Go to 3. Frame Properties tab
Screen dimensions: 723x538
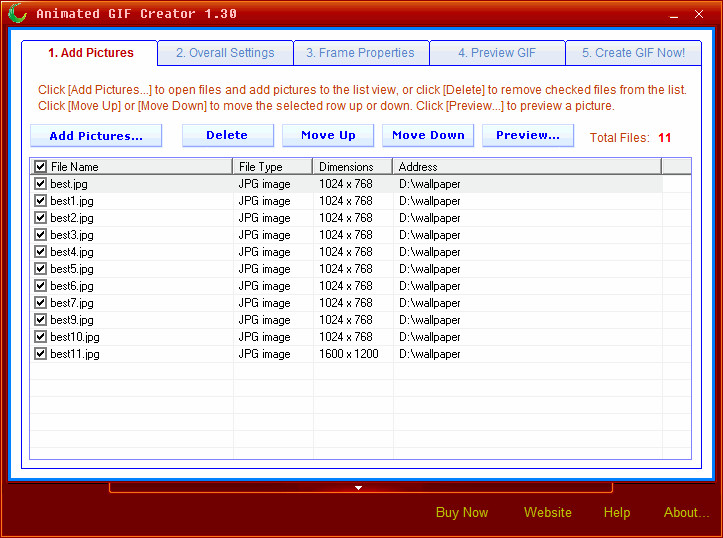coord(361,53)
